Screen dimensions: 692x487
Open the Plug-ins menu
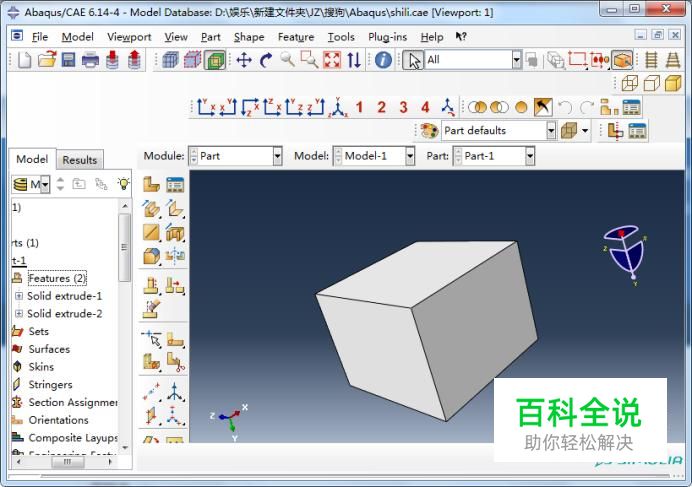pos(387,37)
